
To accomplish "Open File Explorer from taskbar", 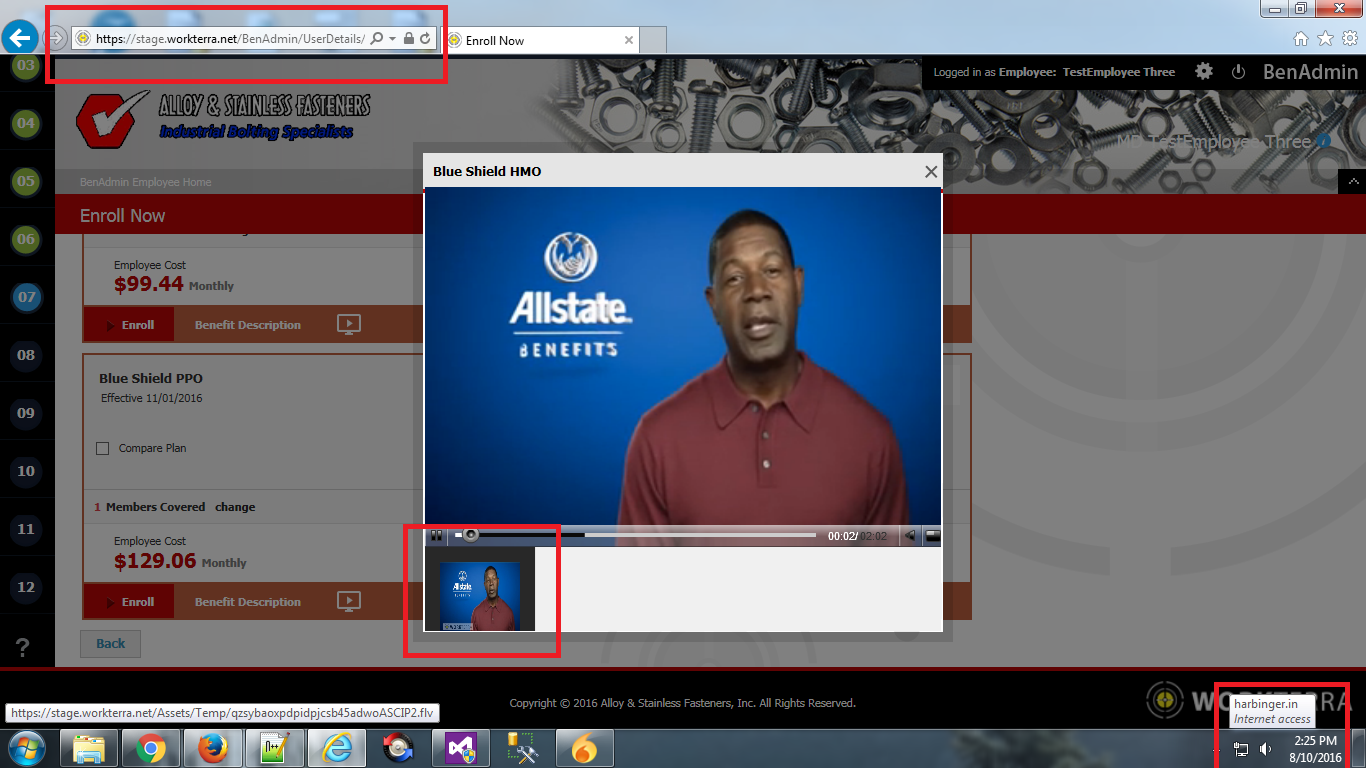I will tap(89, 748).
